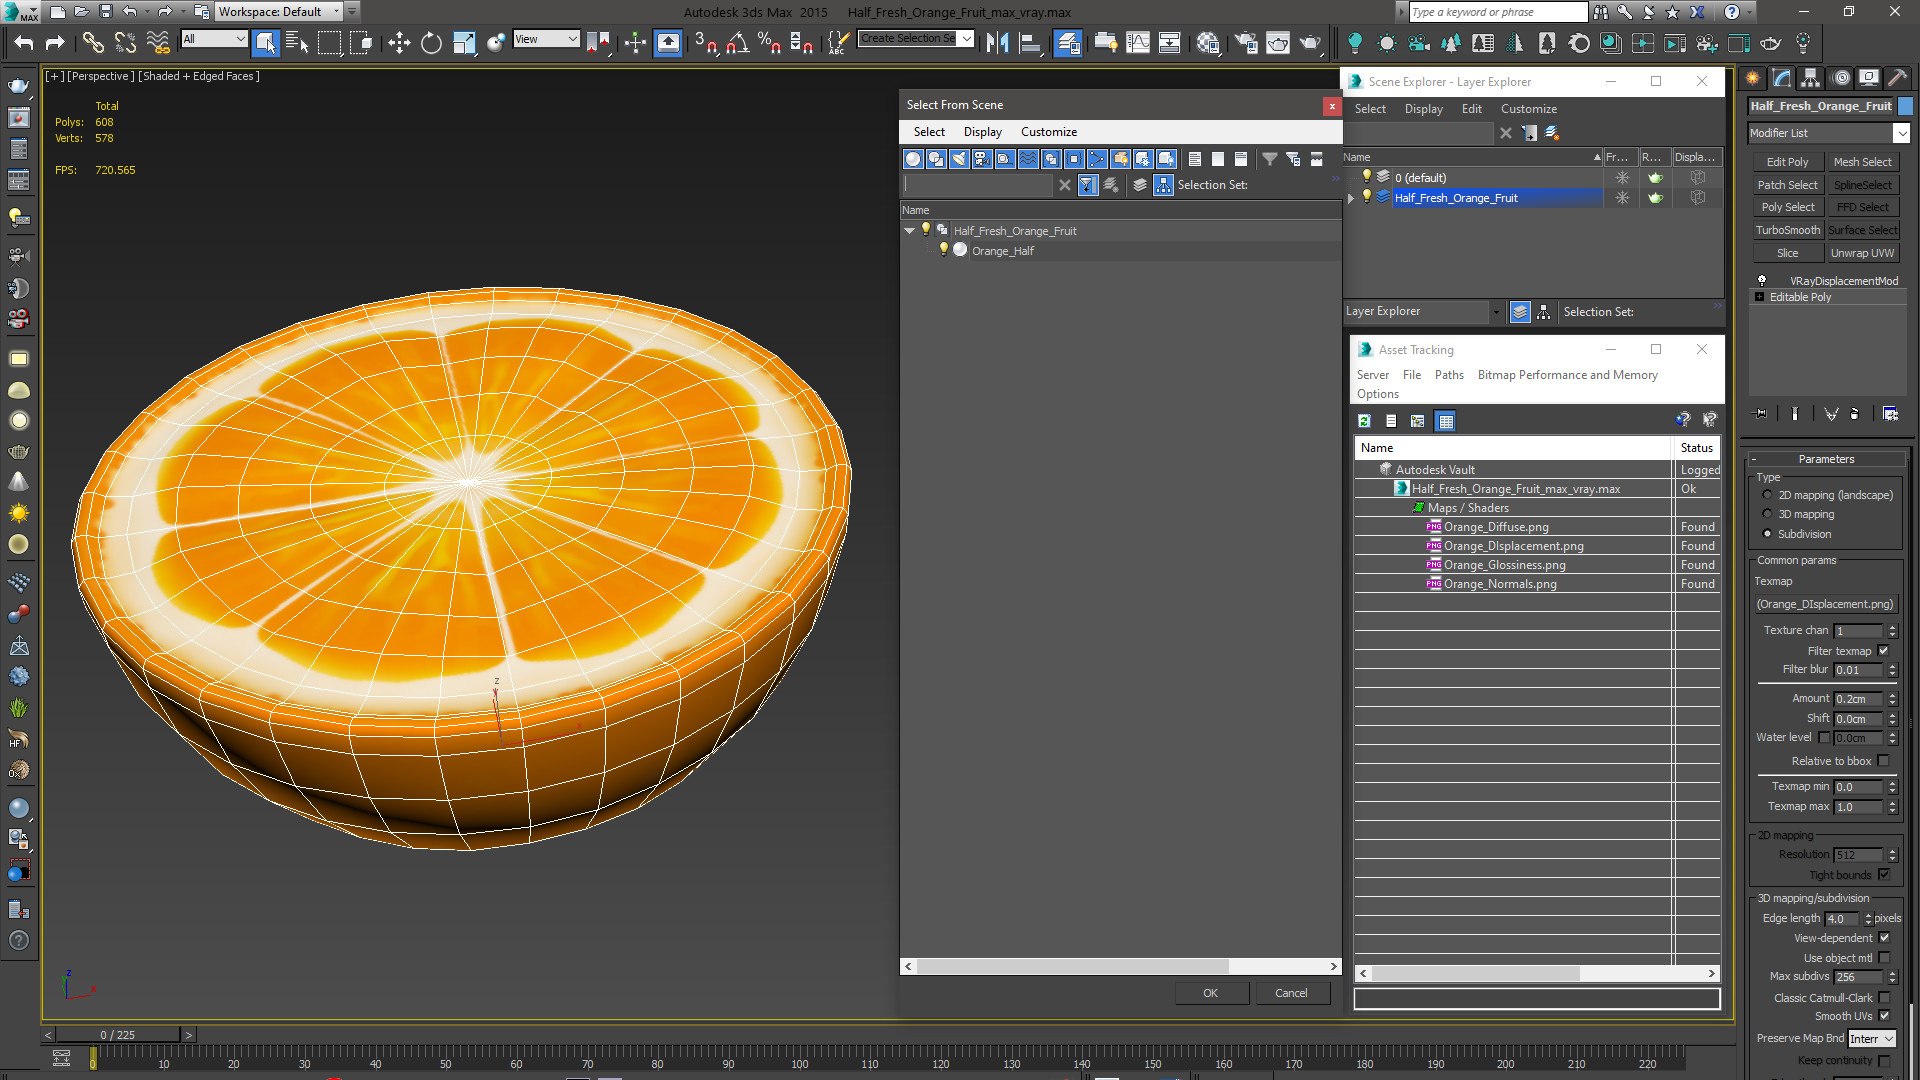Open the Help question mark icon

click(1732, 12)
